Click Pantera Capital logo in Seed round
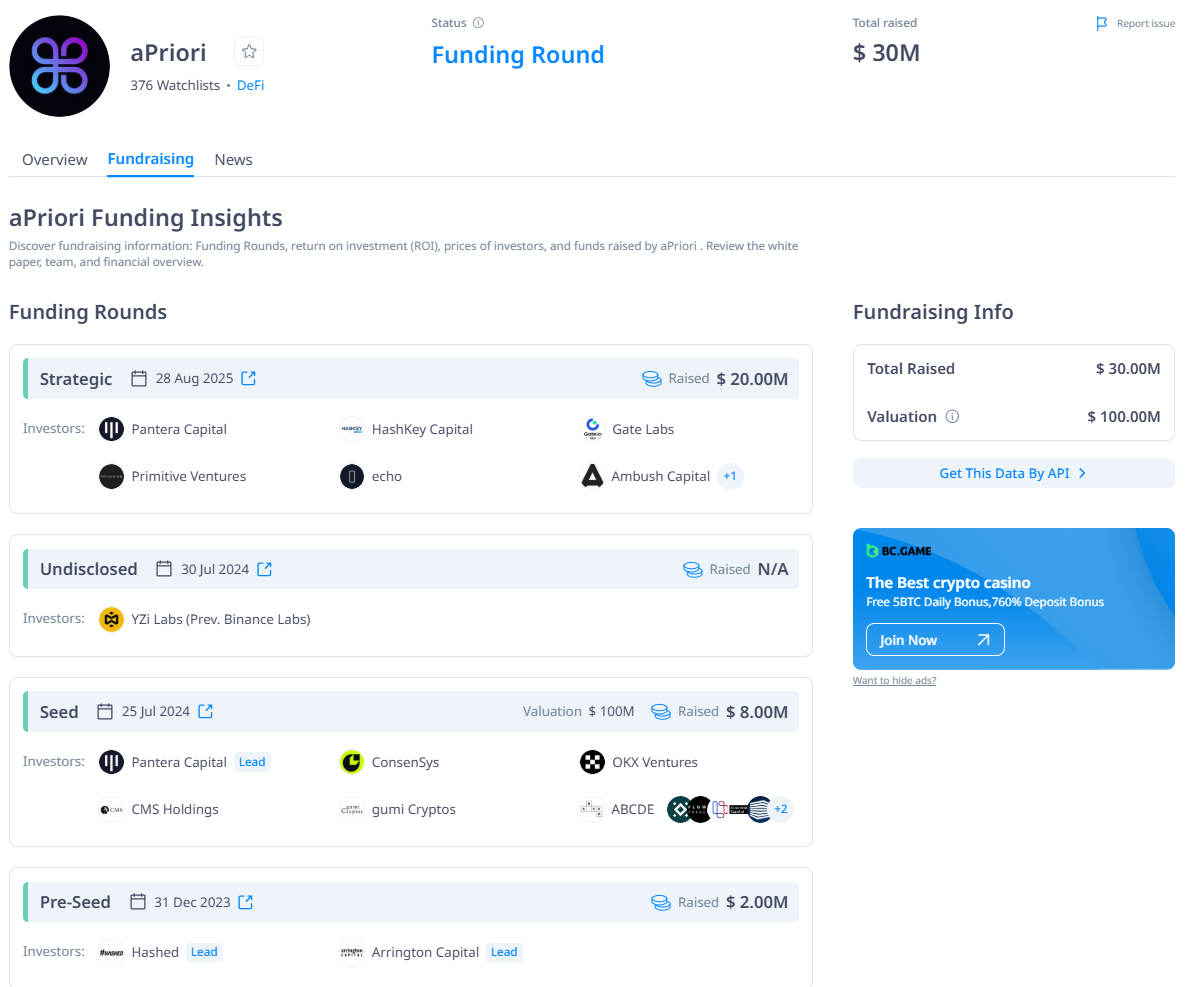The width and height of the screenshot is (1199, 987). pos(112,762)
